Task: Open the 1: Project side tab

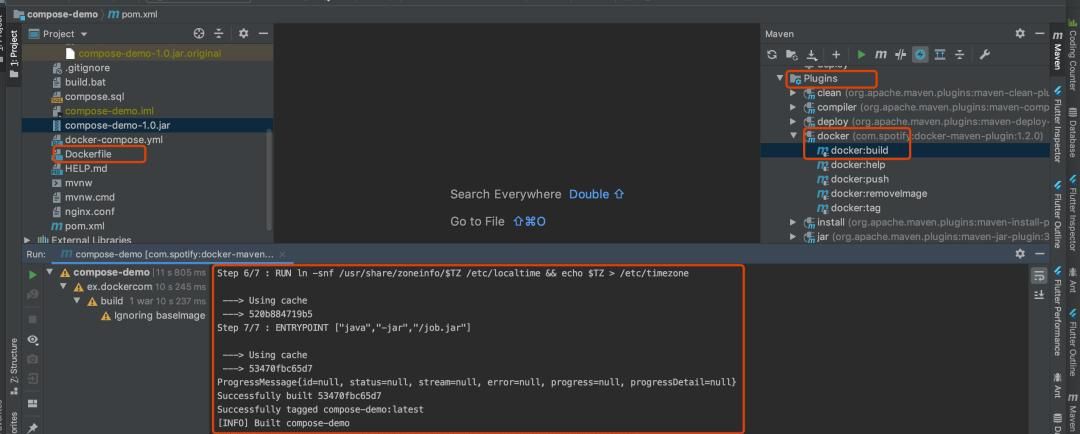Action: click(x=14, y=54)
